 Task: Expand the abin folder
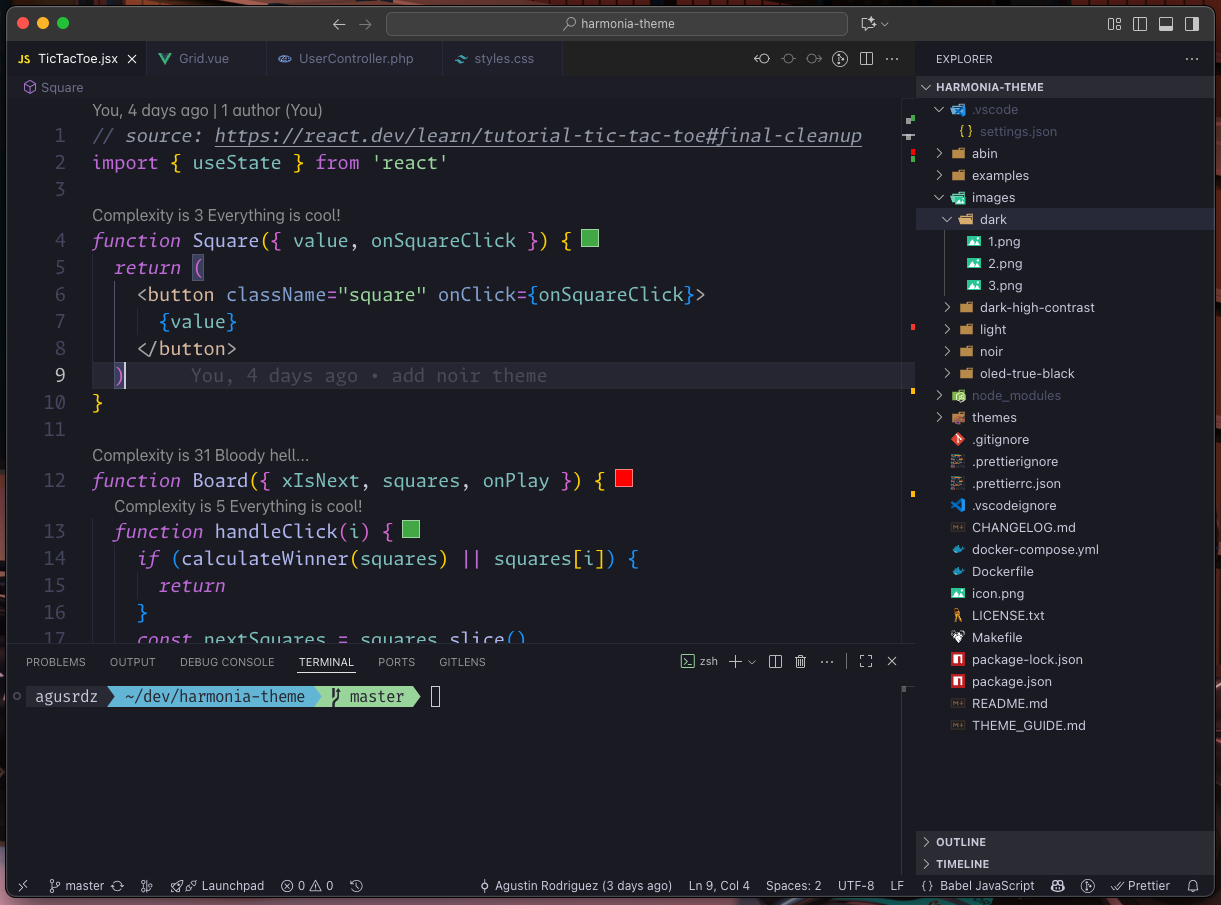point(1065,153)
